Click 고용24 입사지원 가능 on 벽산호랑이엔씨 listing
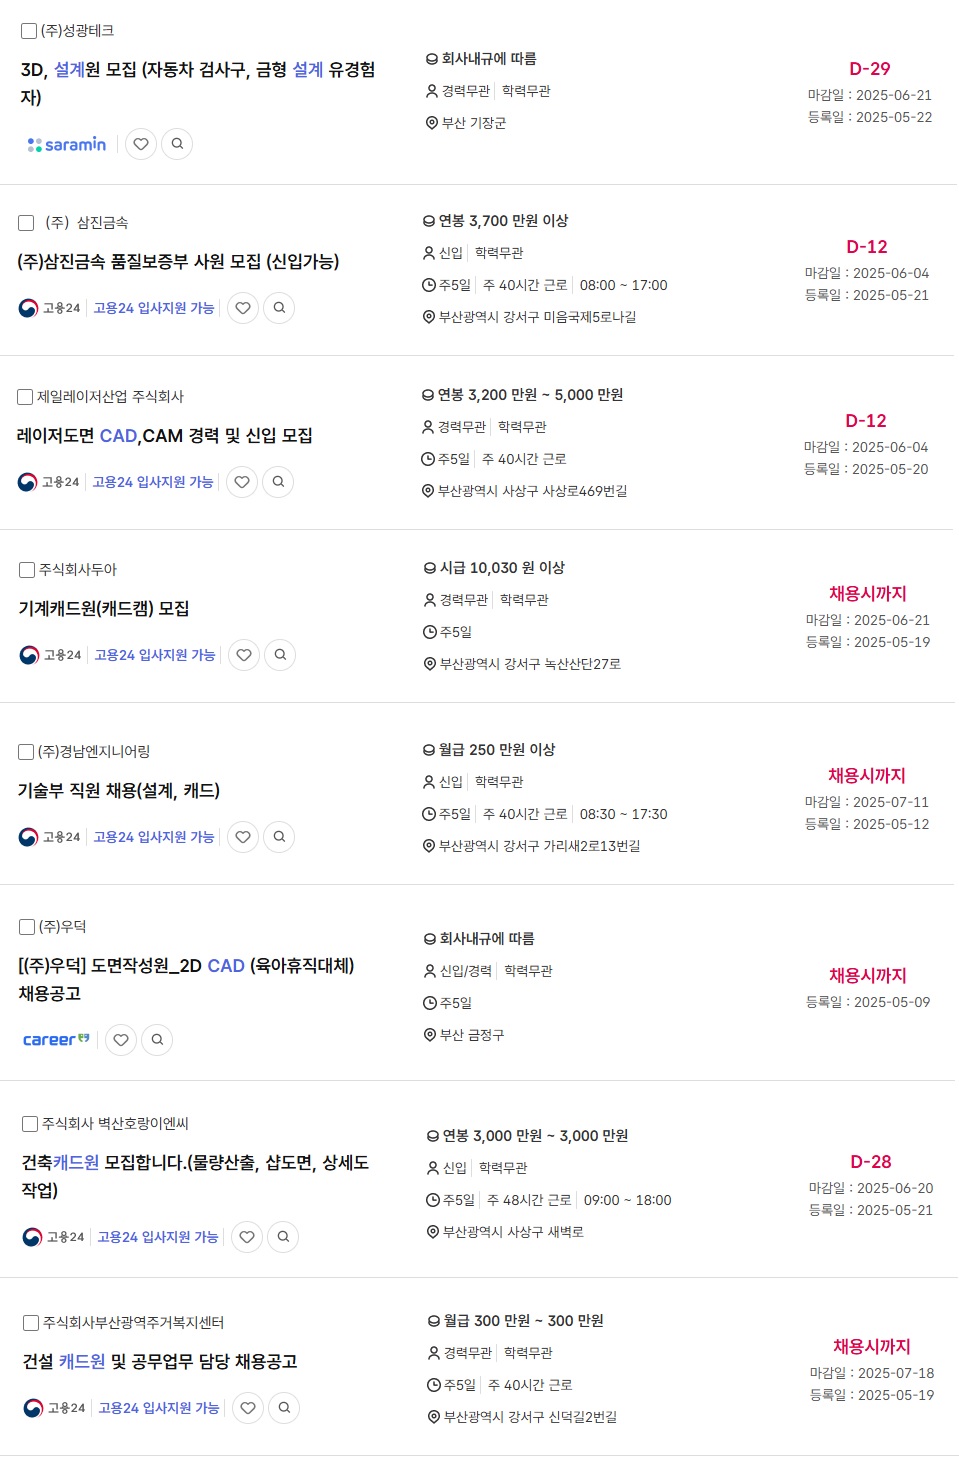Screen dimensions: 959x1475 [158, 1237]
